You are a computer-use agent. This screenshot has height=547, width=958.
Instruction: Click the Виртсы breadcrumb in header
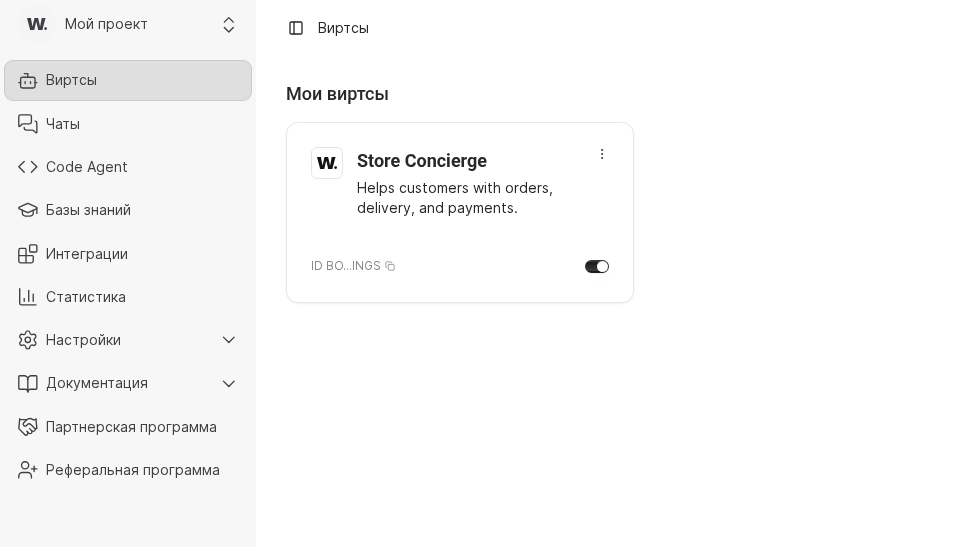pos(343,28)
